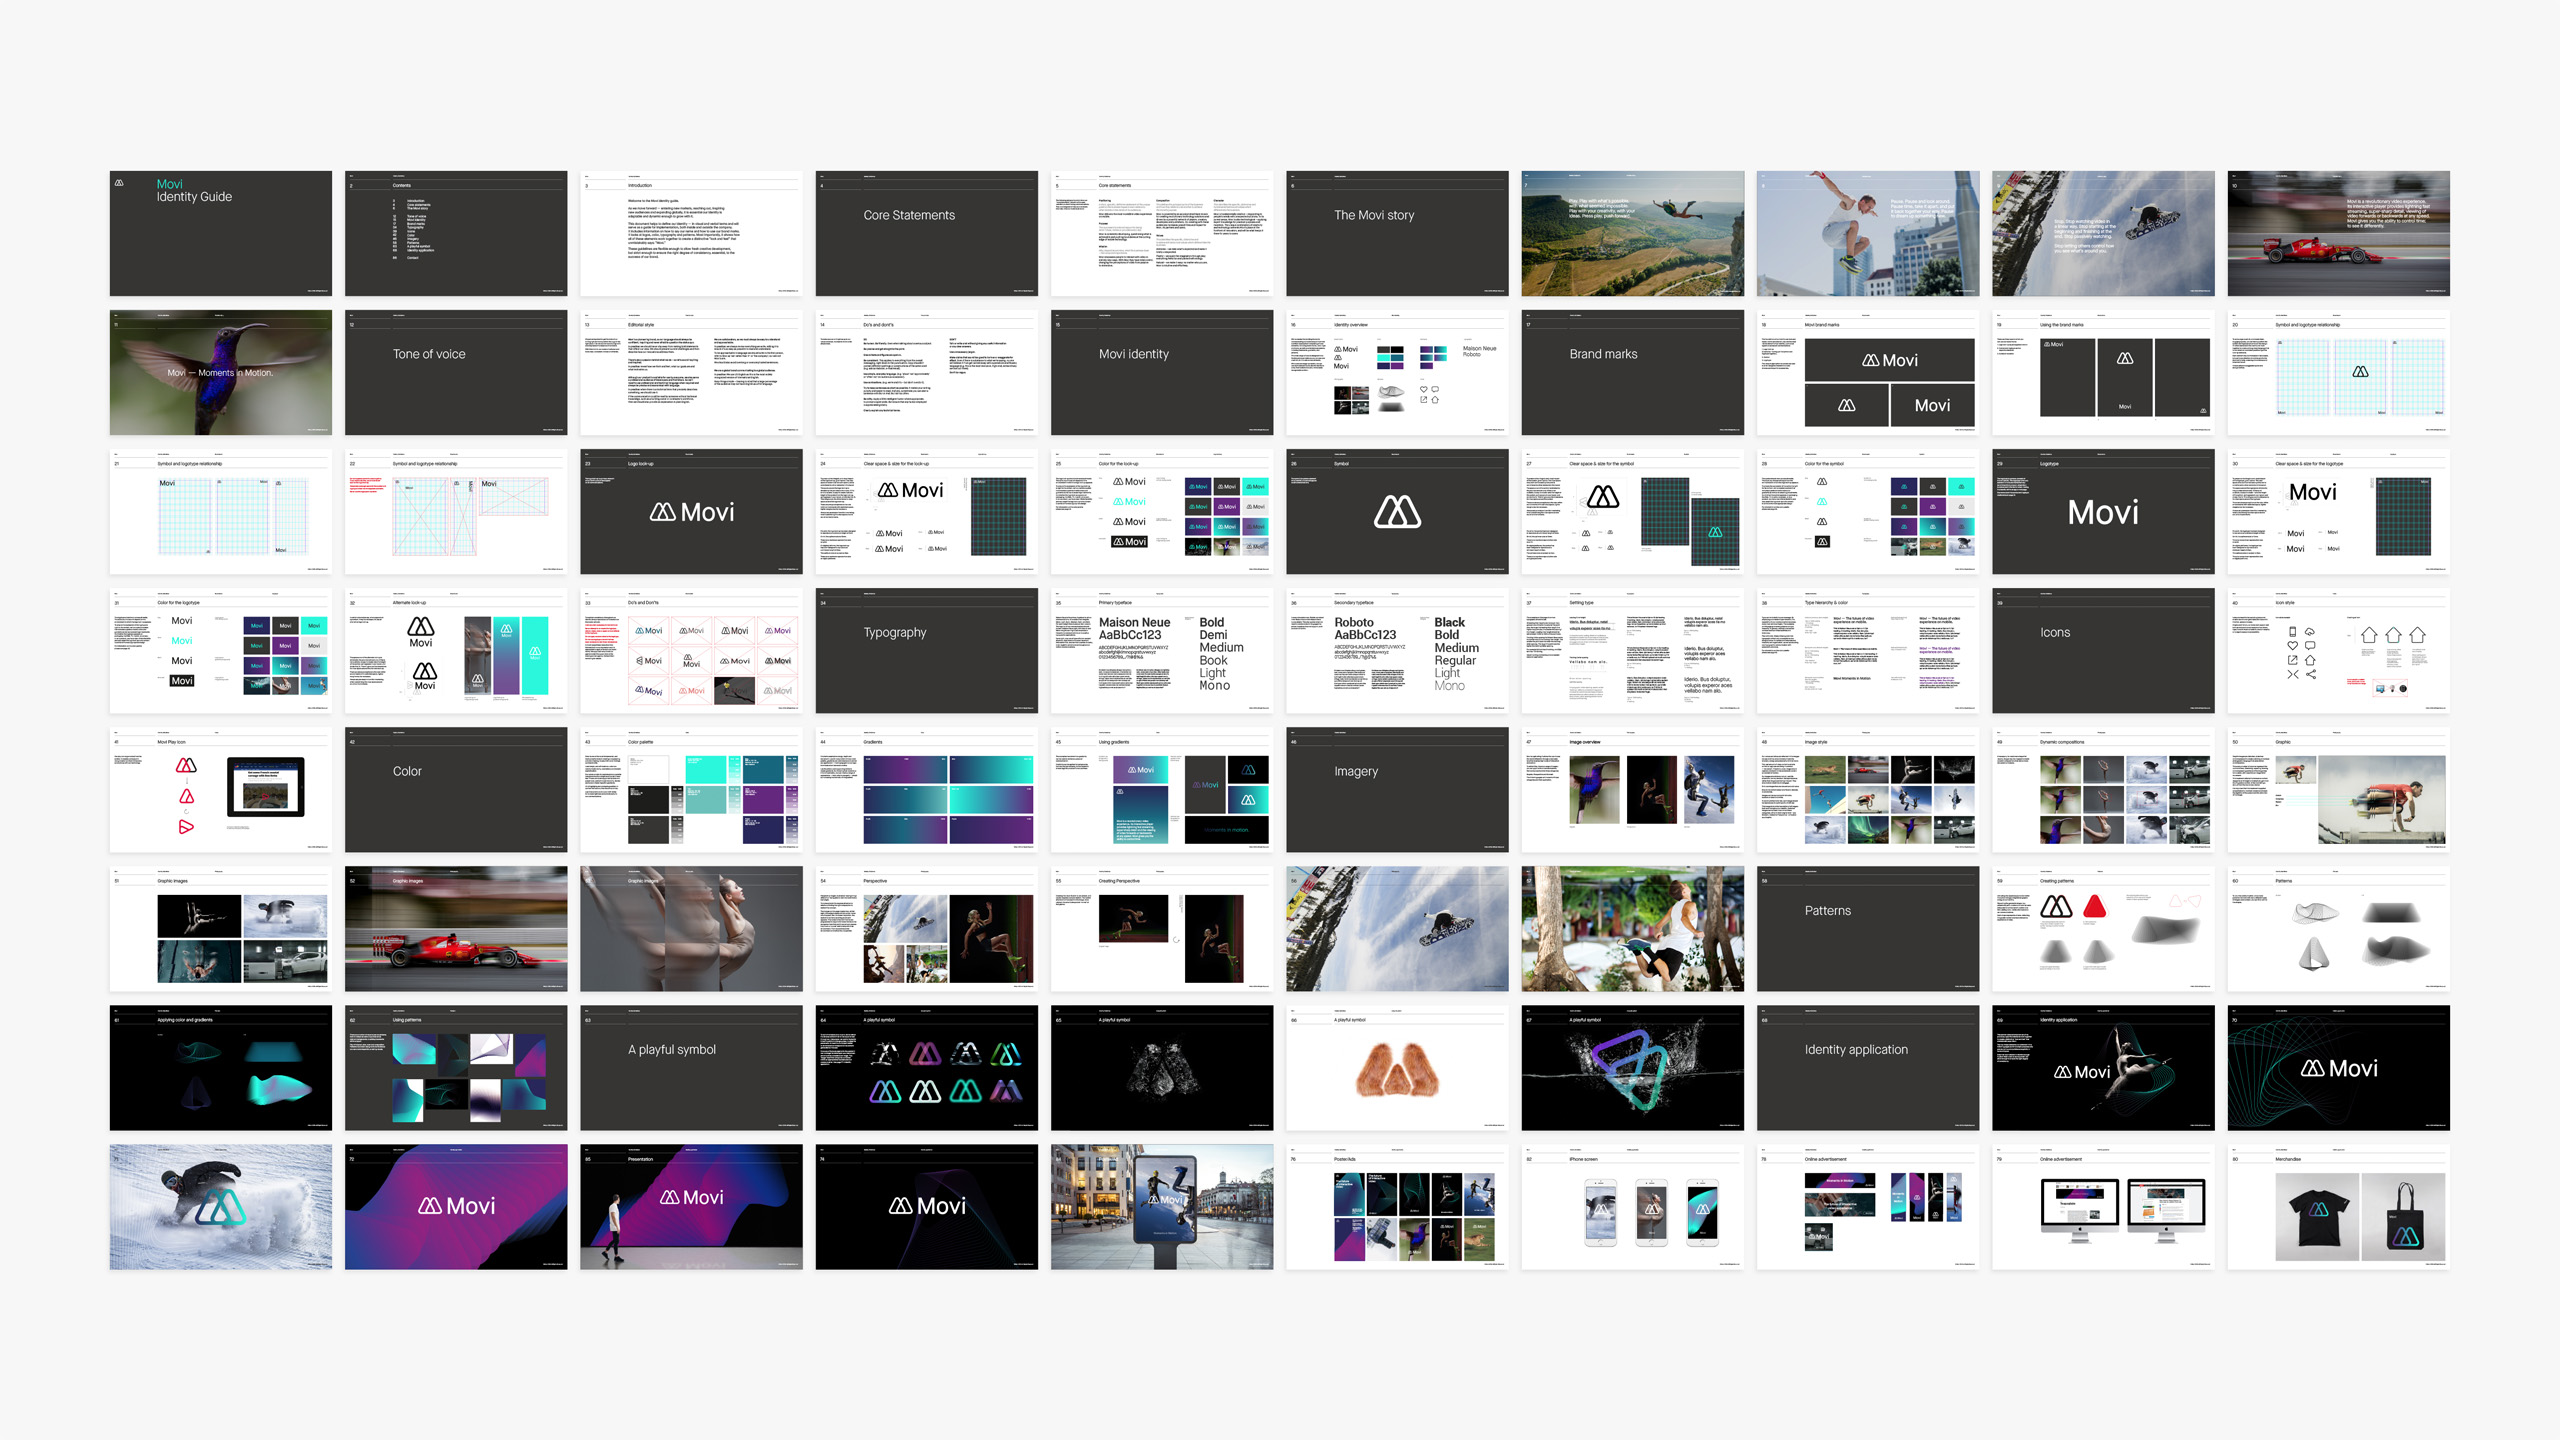Click the paraglider jumping landscape photo slide
This screenshot has height=1440, width=2560.
[x=1632, y=233]
